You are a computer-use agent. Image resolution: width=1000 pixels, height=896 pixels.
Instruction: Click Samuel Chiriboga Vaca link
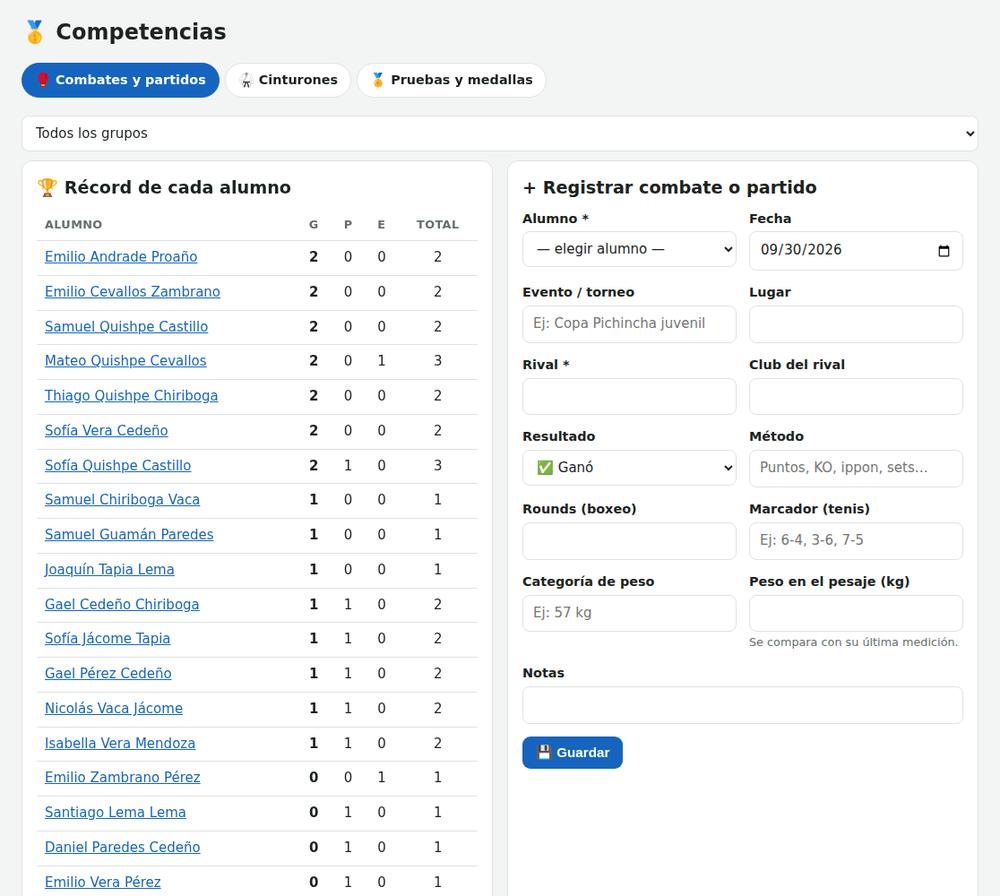pos(122,499)
